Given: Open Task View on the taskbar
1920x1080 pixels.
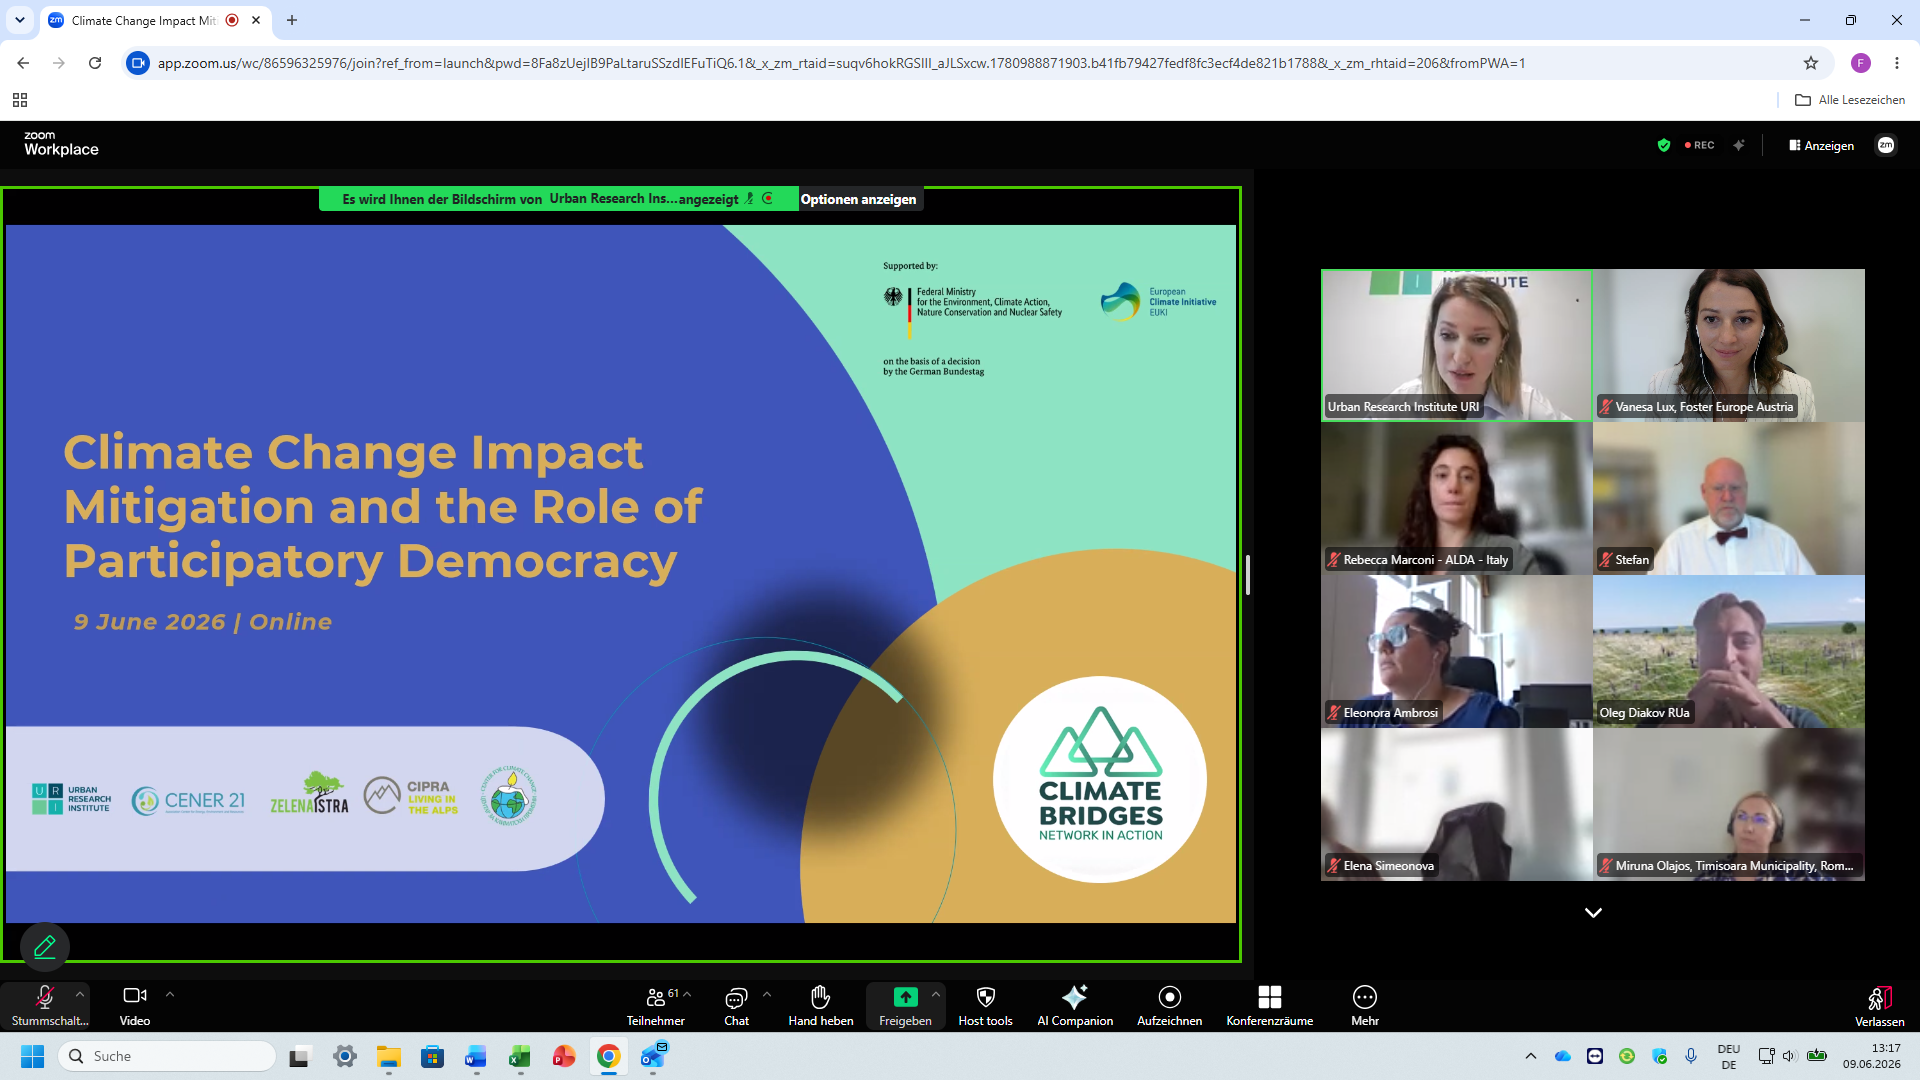Looking at the screenshot, I should click(300, 1056).
